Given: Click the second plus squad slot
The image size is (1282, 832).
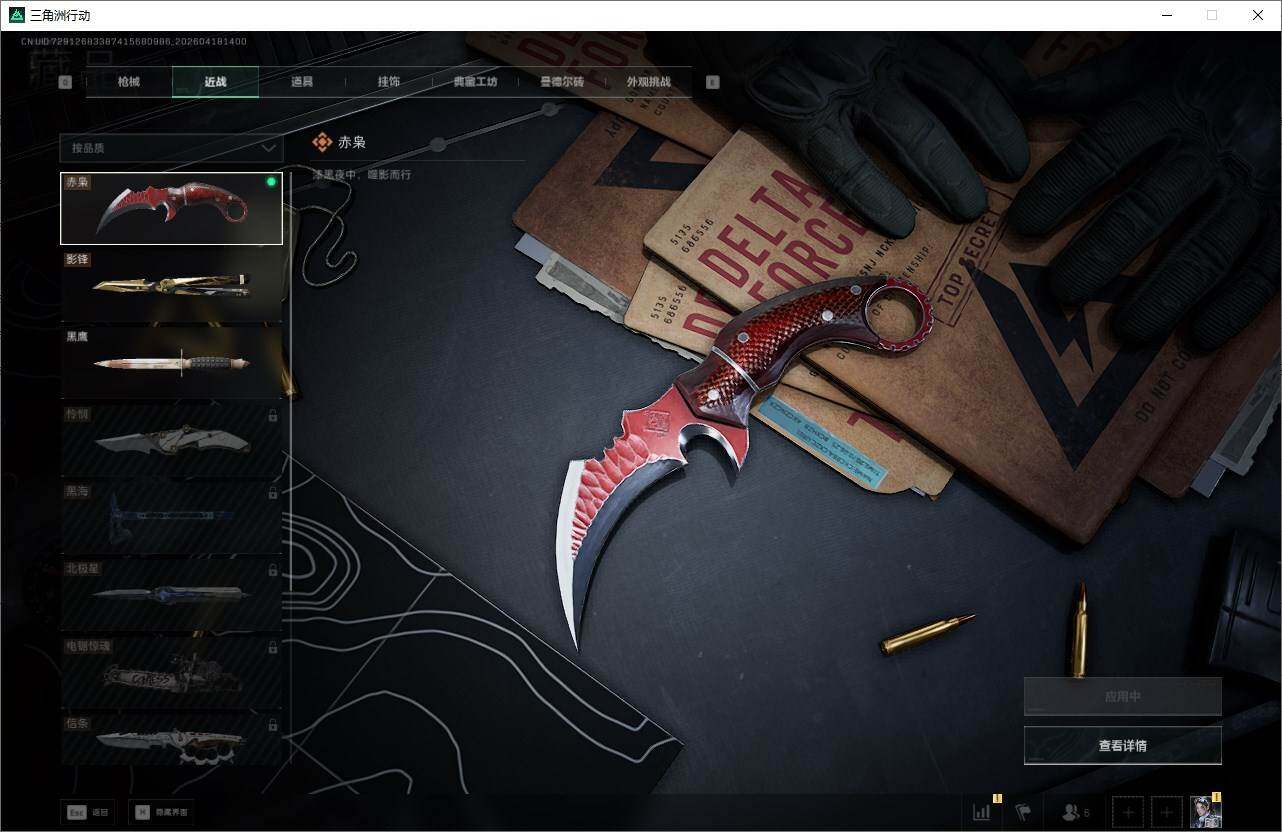Looking at the screenshot, I should 1166,812.
